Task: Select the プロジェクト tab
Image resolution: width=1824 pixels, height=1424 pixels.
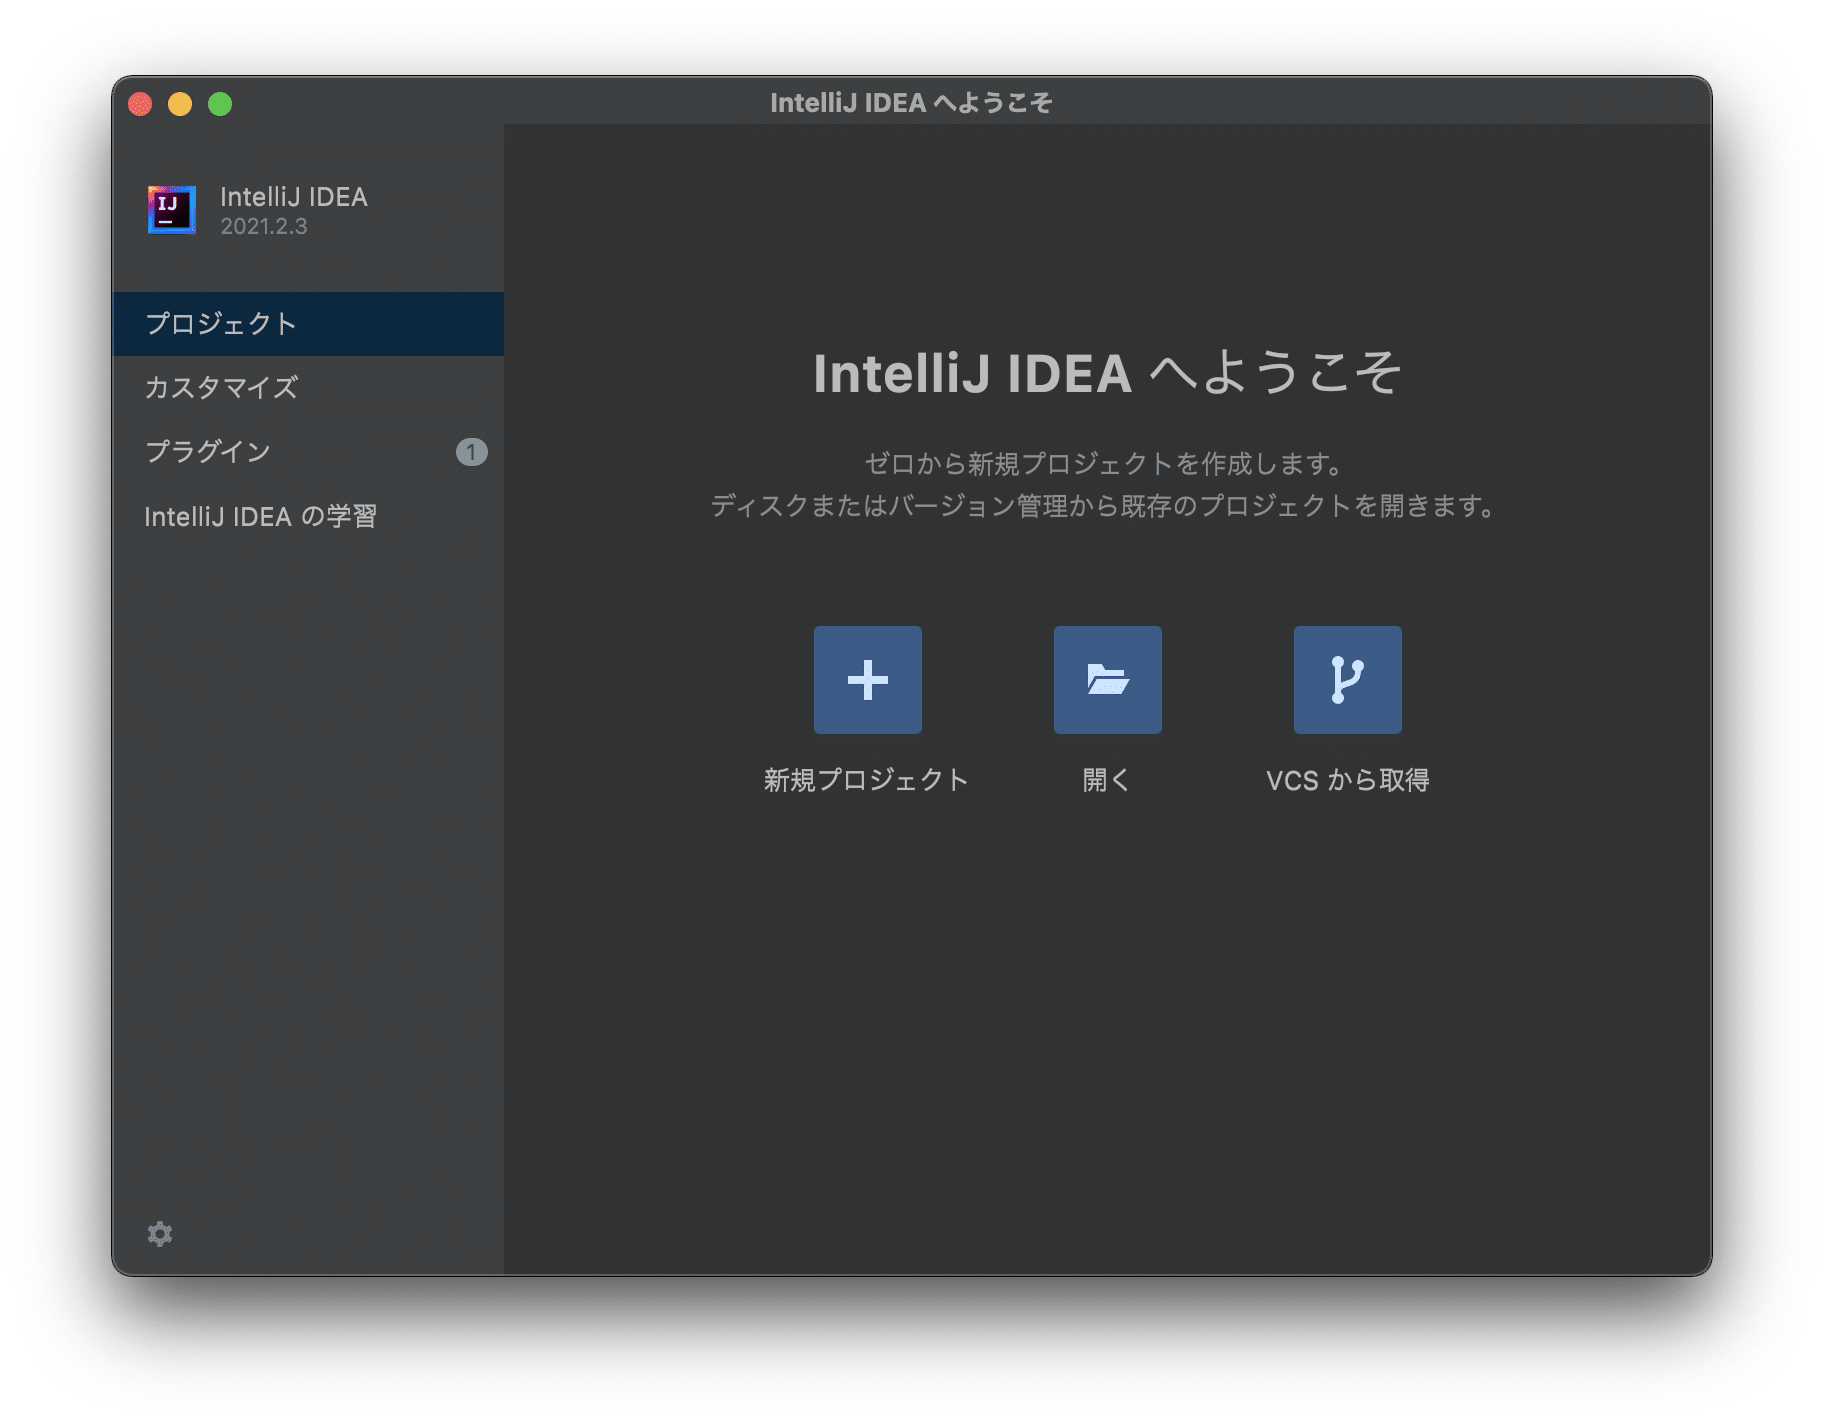Action: coord(308,324)
